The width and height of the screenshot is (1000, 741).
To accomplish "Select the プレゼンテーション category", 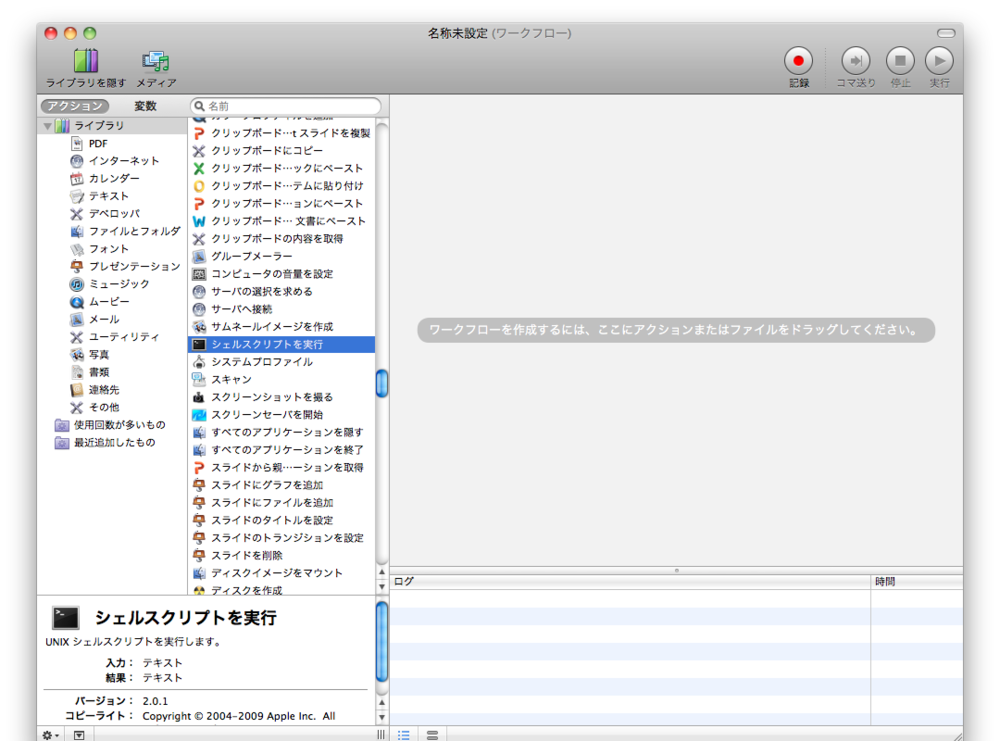I will click(x=125, y=267).
